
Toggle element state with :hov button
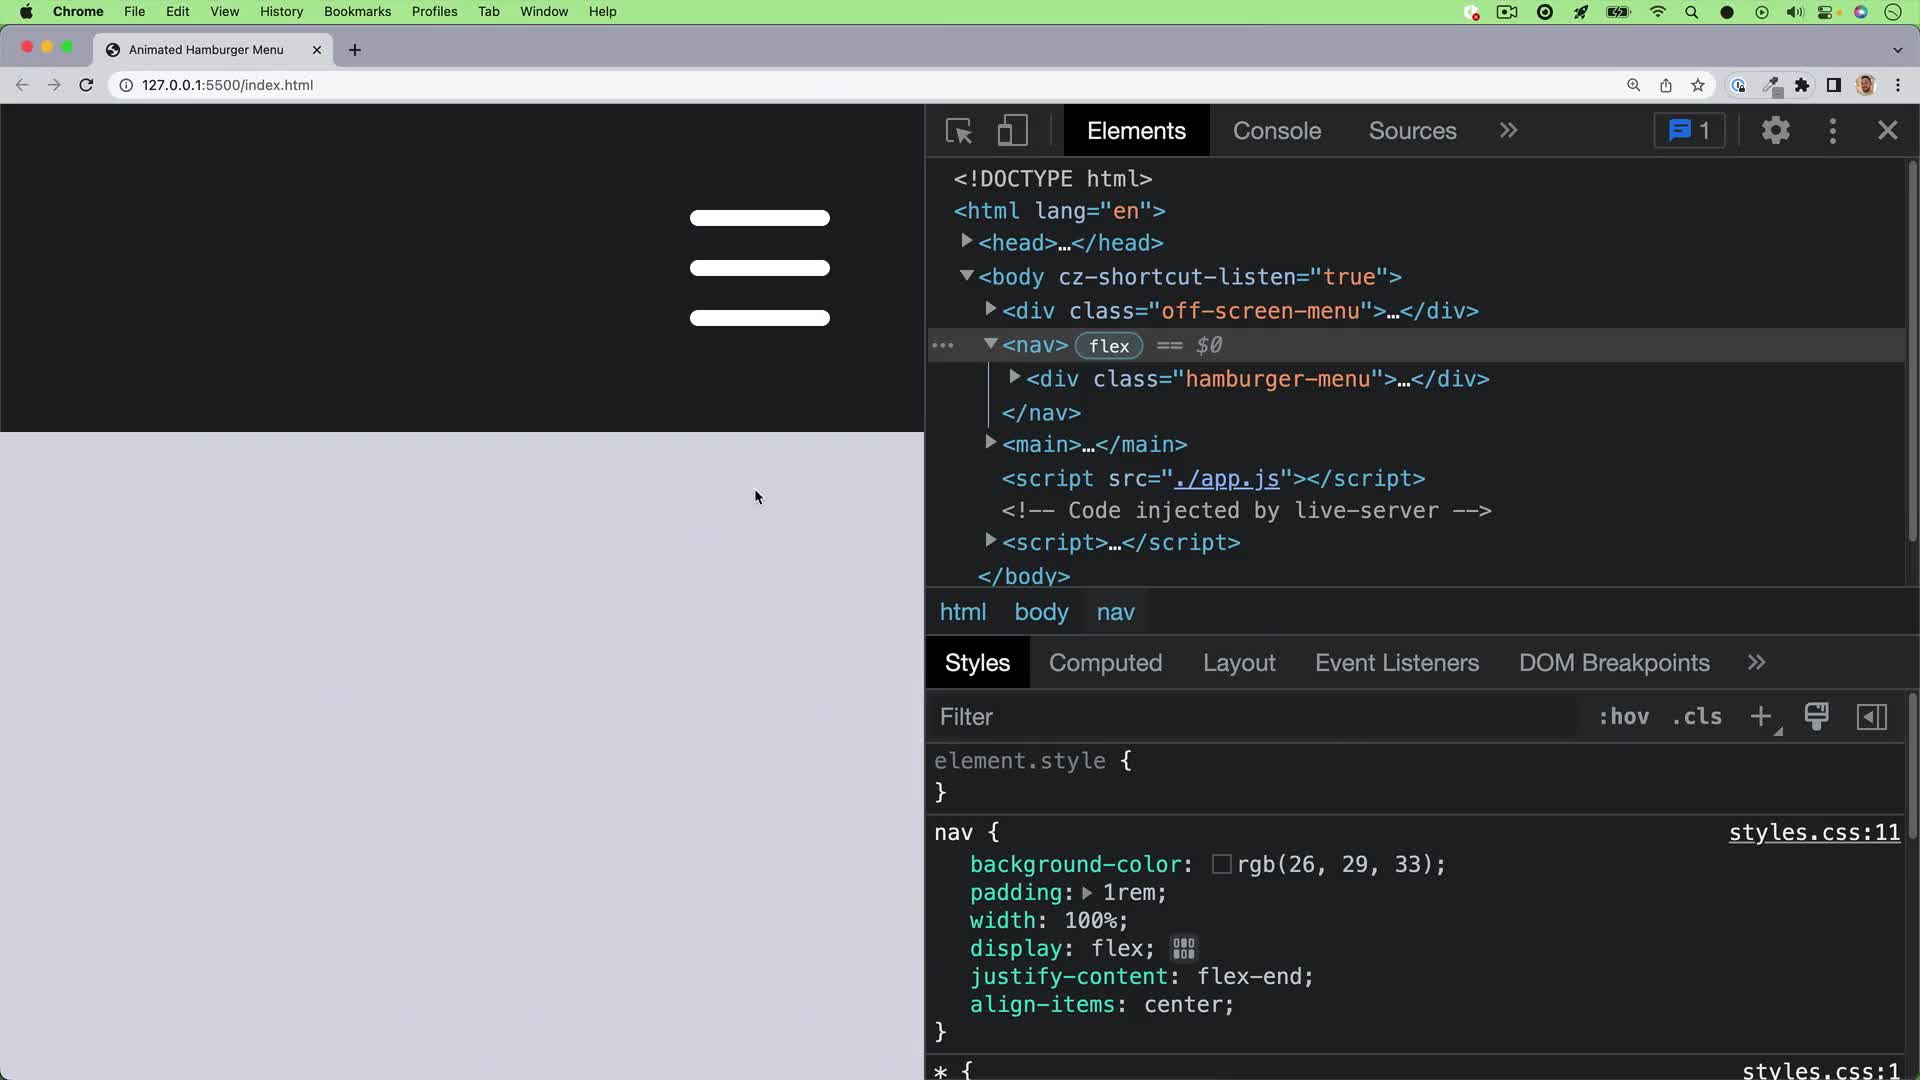coord(1624,717)
